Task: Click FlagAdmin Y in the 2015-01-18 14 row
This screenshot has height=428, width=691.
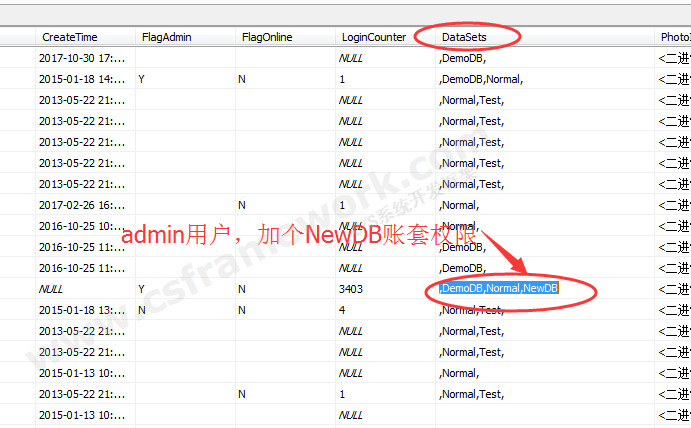Action: (x=142, y=79)
